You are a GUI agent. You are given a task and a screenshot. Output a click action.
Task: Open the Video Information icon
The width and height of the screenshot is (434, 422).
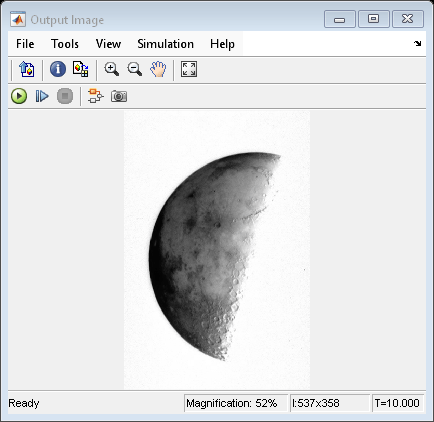pos(58,69)
